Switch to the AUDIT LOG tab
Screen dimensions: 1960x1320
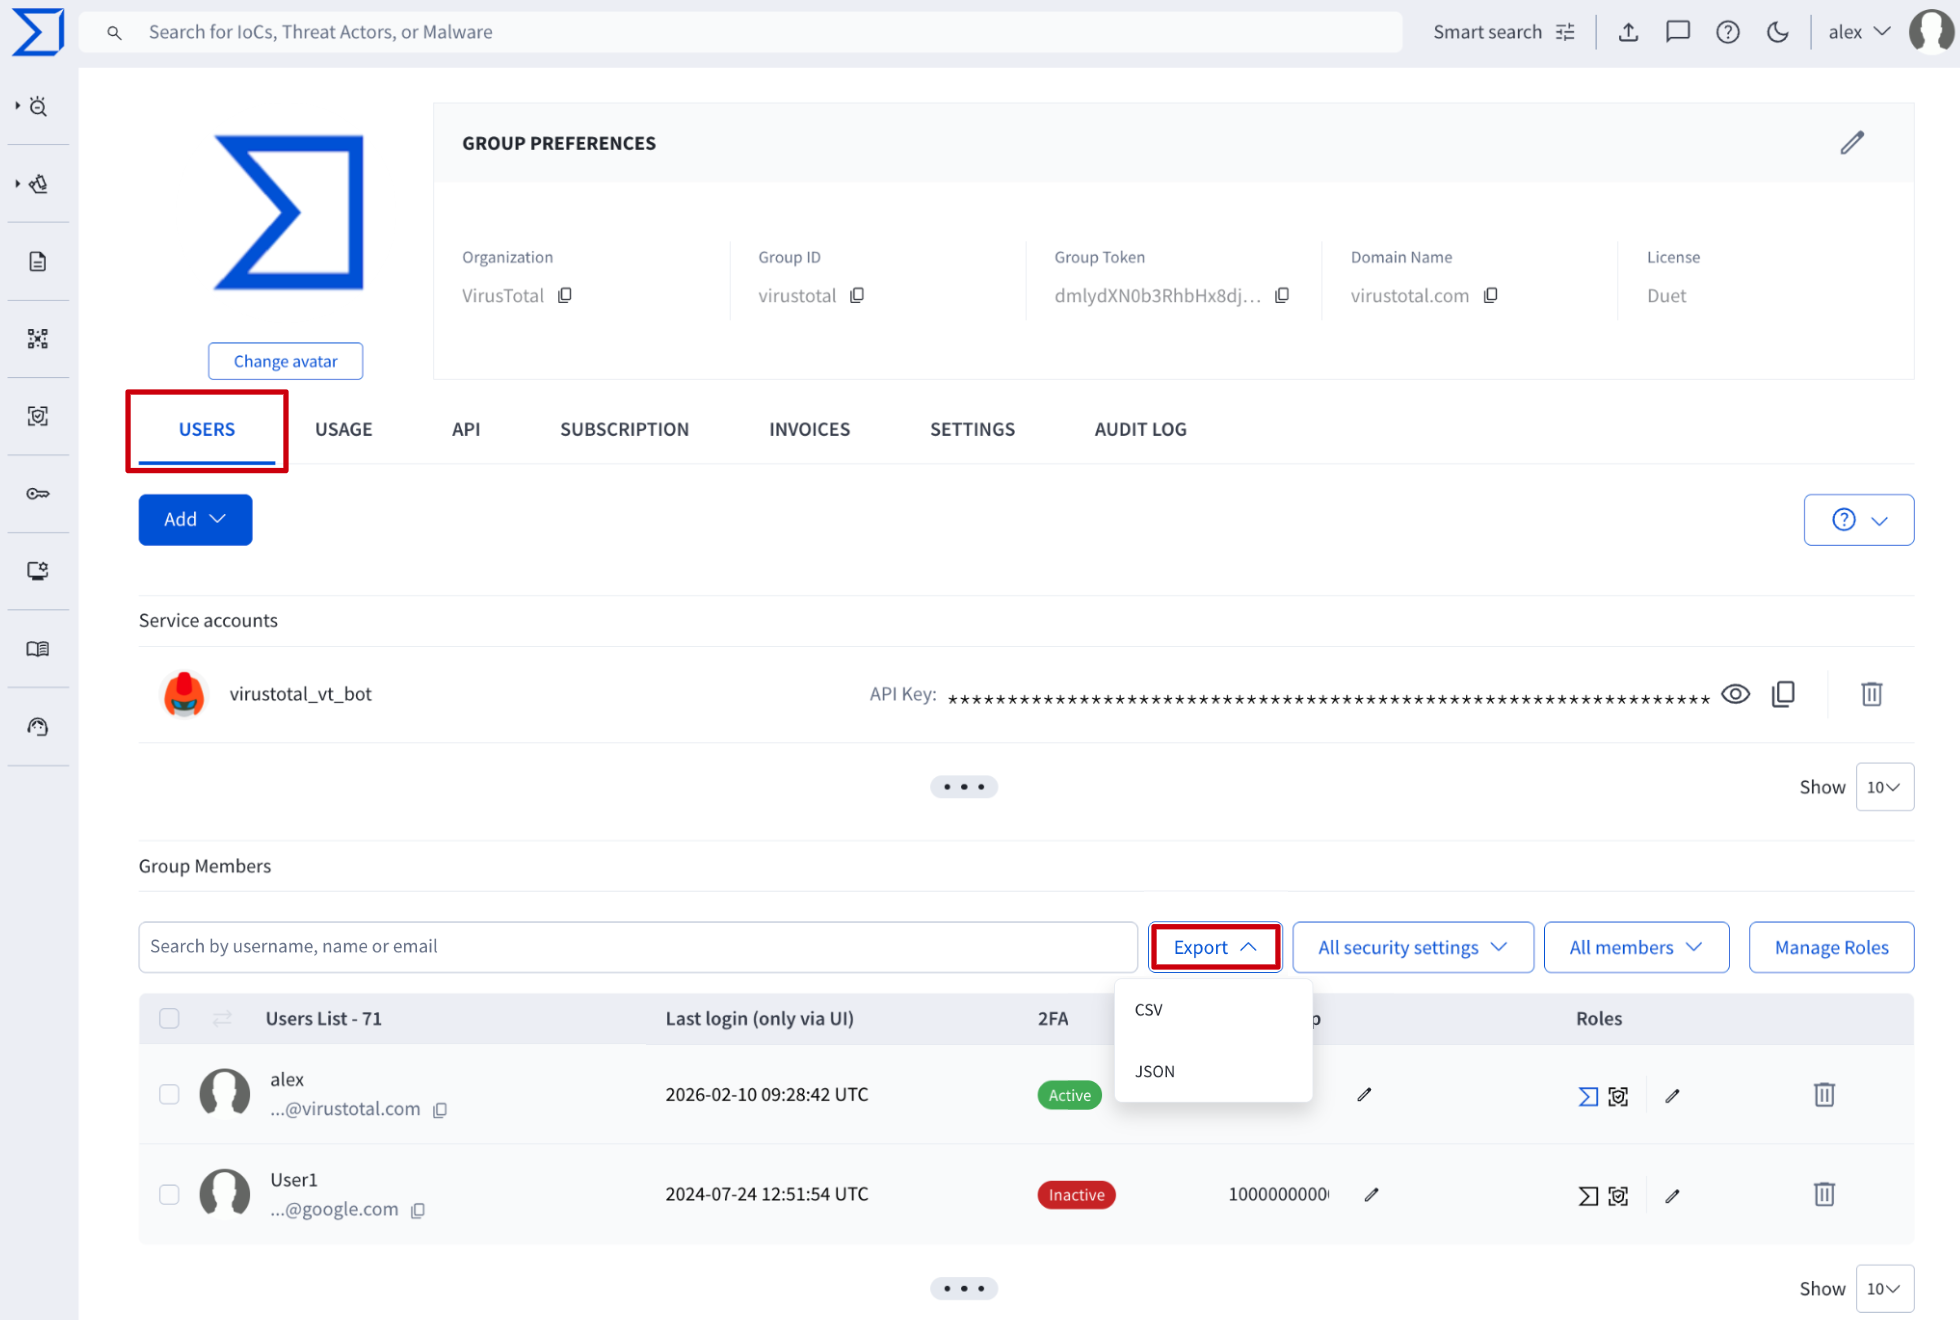point(1140,429)
